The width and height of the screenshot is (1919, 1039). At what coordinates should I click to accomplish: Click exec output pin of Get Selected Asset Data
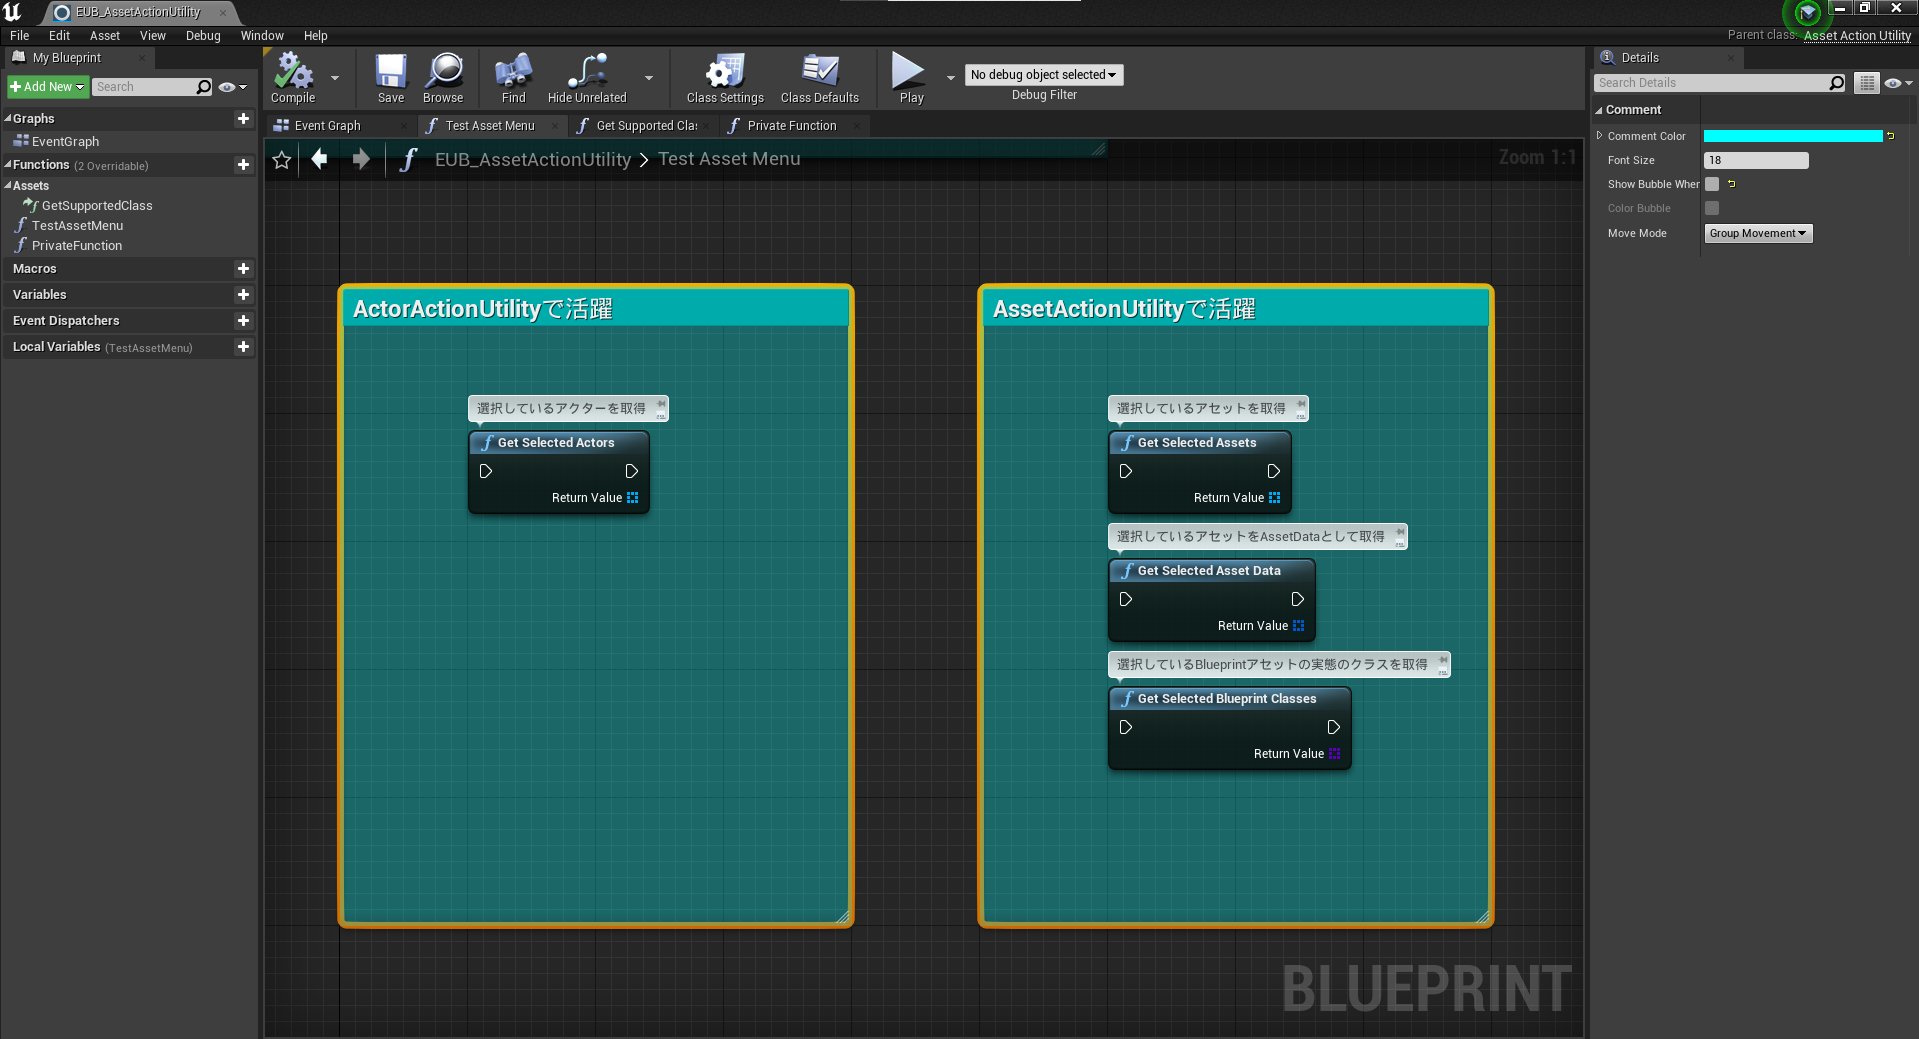click(x=1297, y=599)
